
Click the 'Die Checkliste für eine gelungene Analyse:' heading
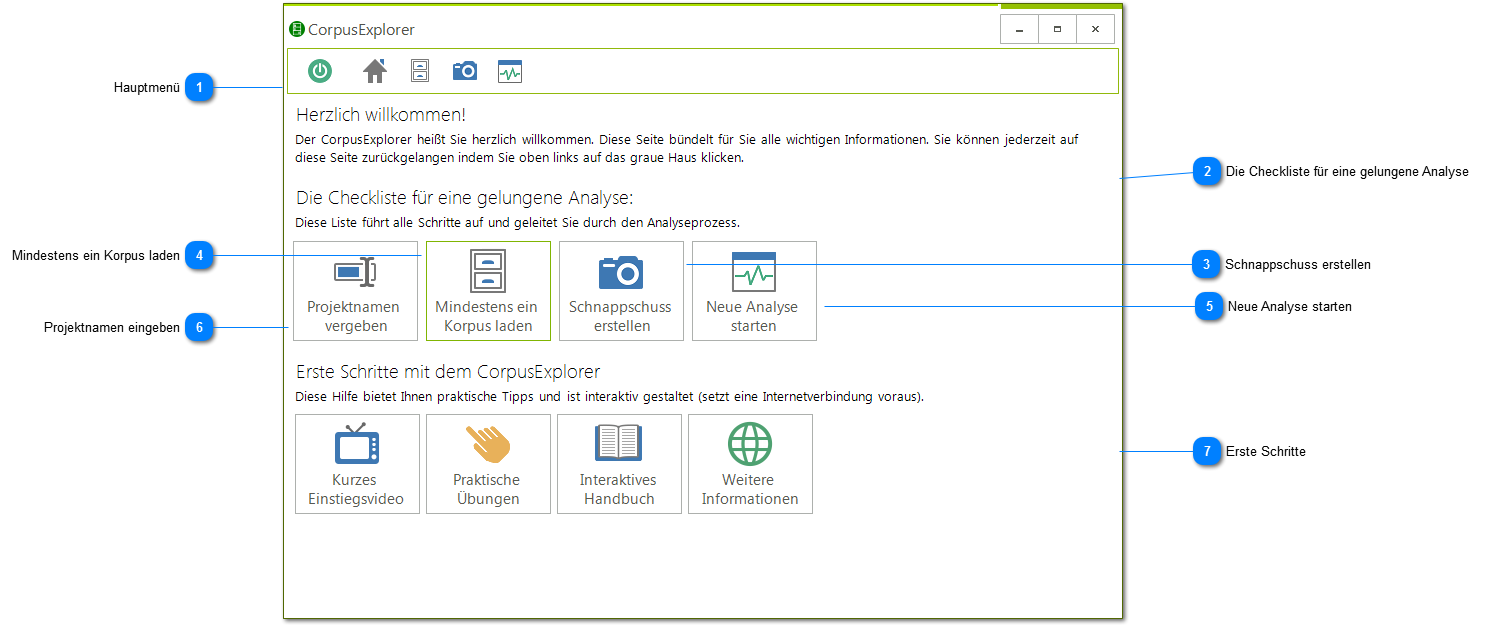pos(465,198)
